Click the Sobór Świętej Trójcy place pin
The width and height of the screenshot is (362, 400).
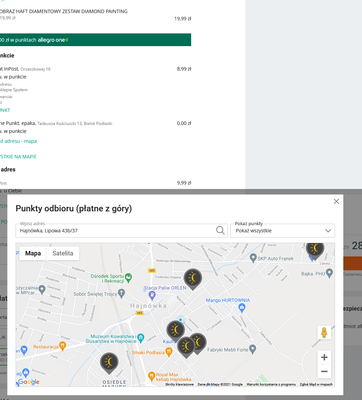[x=121, y=293]
